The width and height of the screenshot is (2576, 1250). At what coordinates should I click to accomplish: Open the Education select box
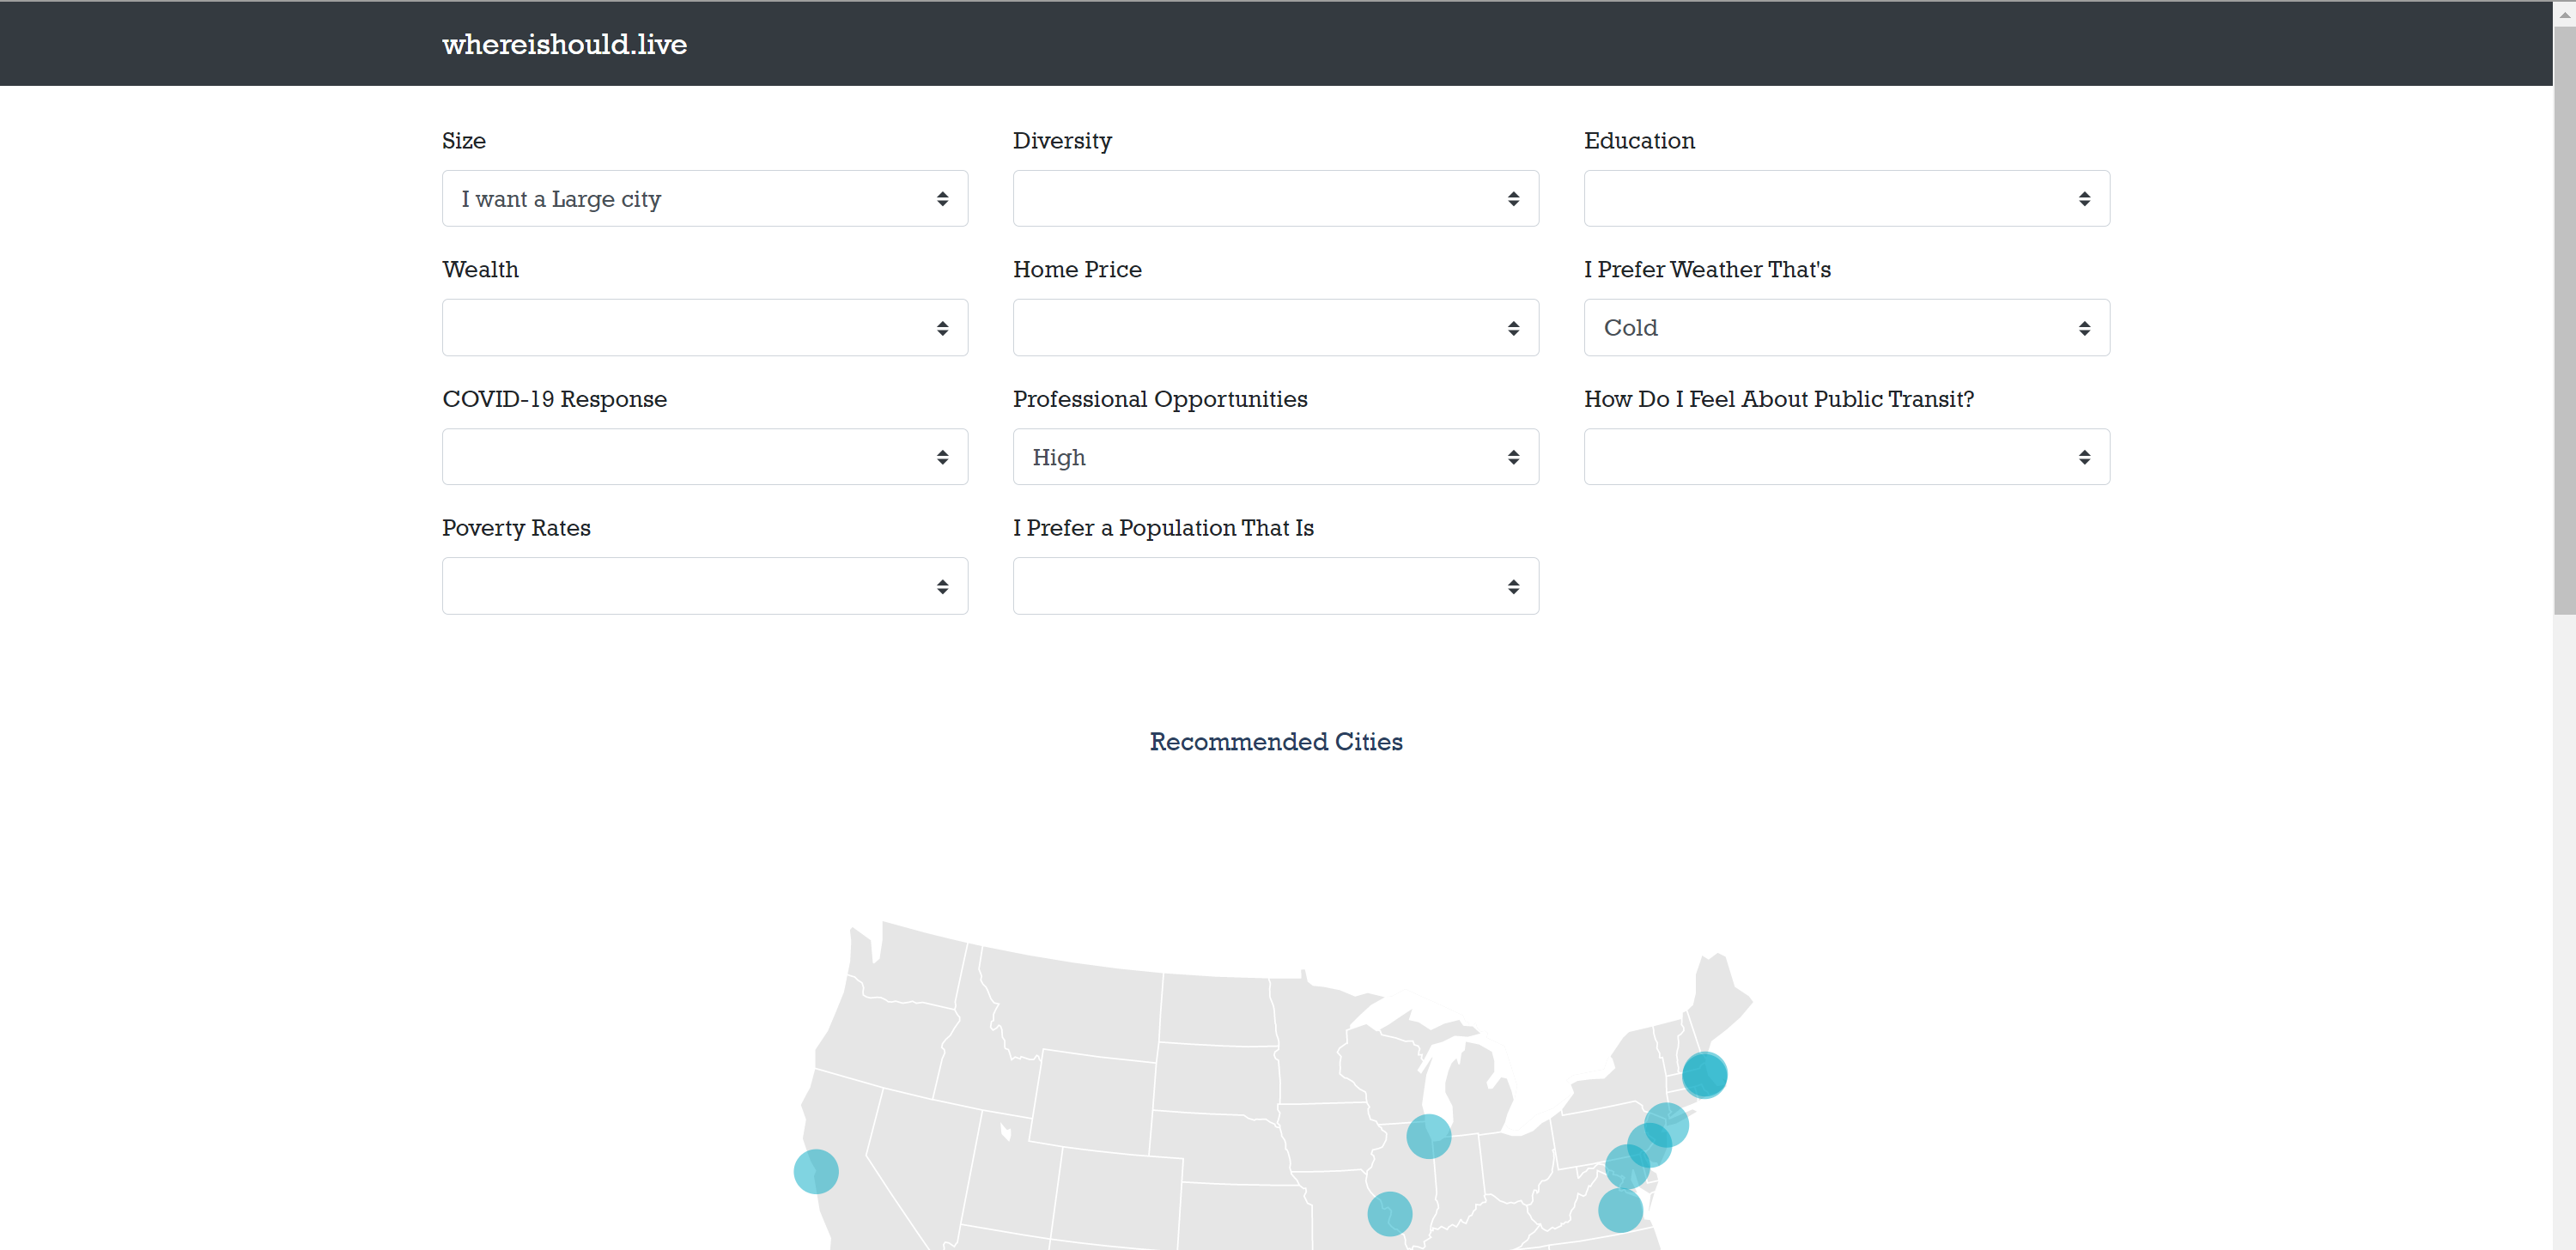(1846, 198)
